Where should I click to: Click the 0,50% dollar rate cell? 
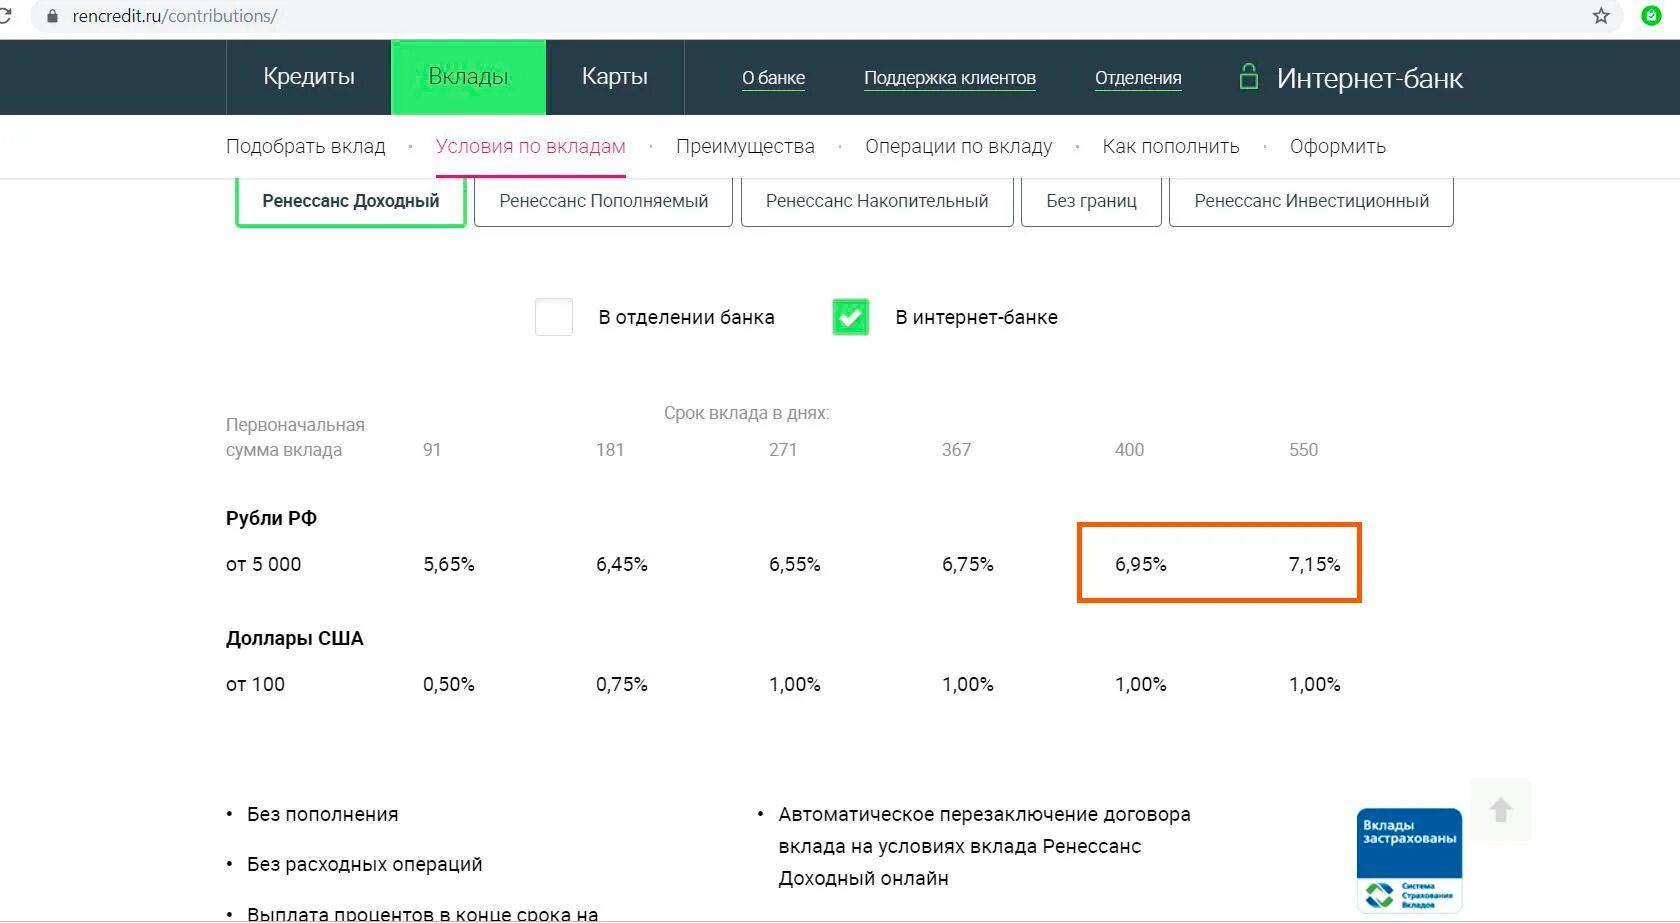[449, 684]
